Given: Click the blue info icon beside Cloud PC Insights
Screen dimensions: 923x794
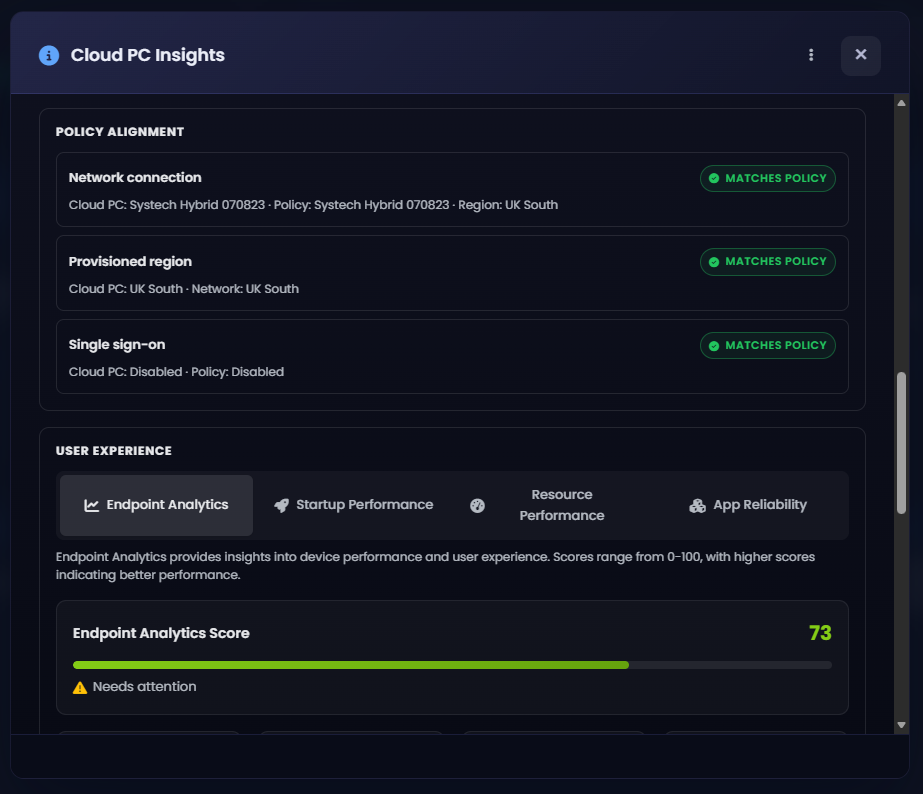Looking at the screenshot, I should (x=49, y=55).
